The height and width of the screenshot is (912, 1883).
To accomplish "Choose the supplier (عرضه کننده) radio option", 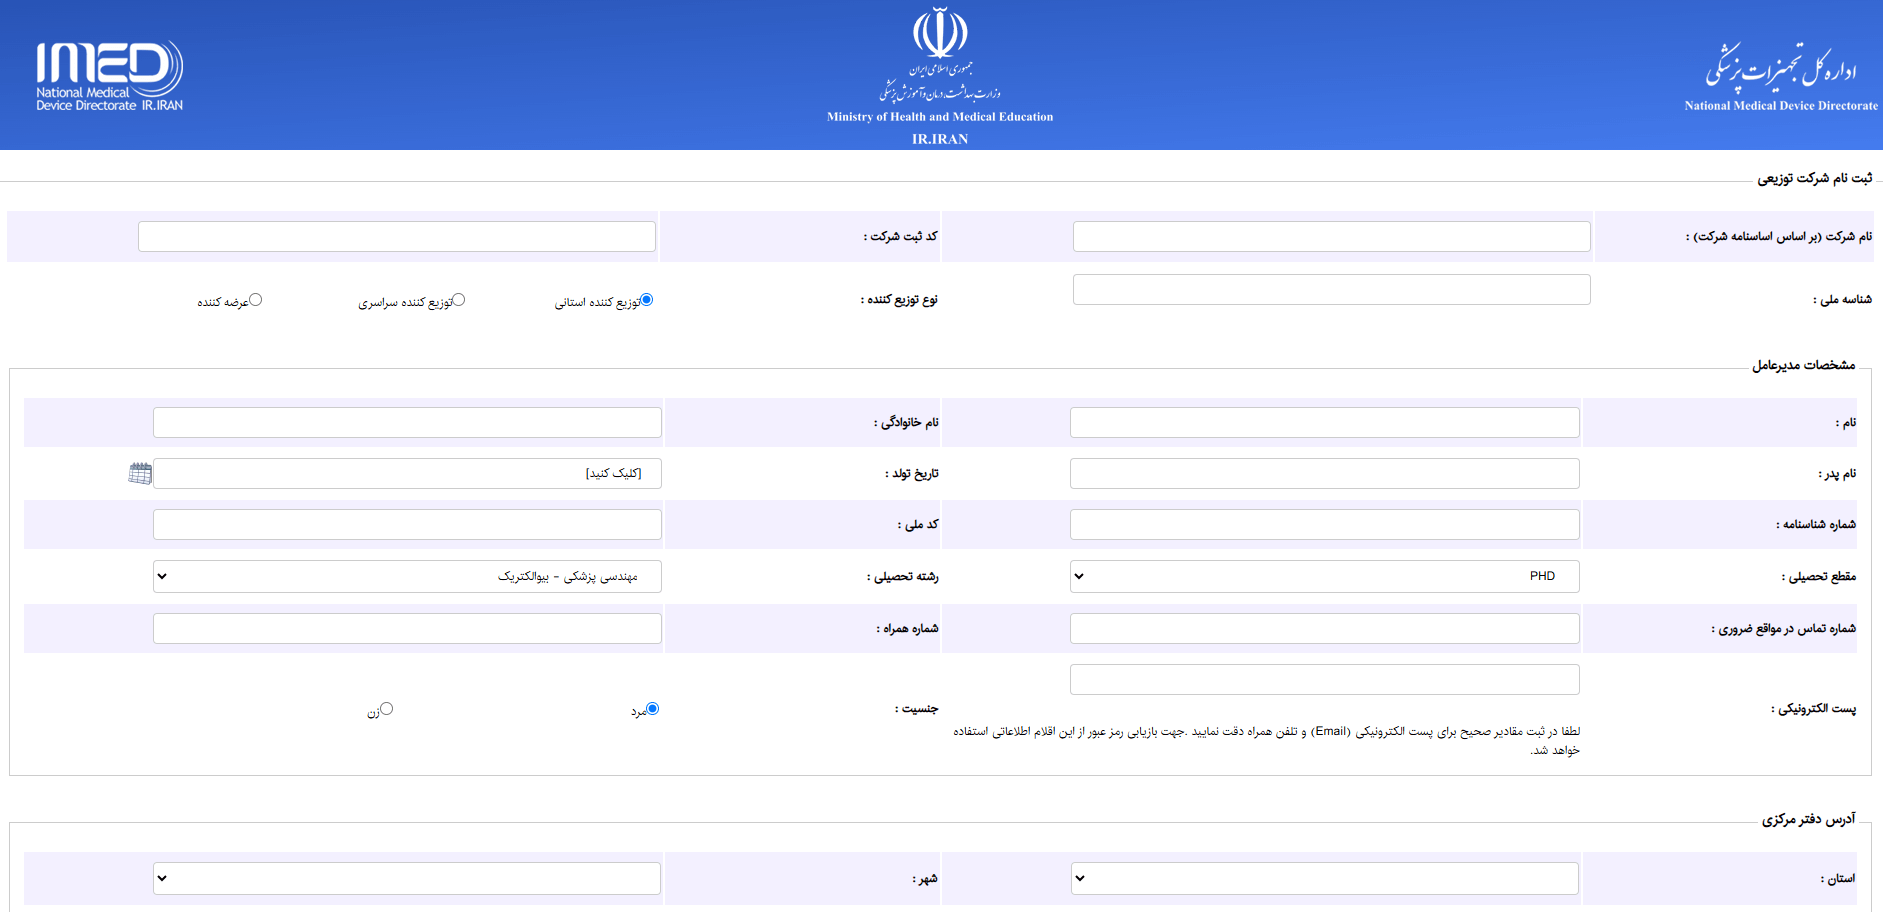I will click(256, 300).
